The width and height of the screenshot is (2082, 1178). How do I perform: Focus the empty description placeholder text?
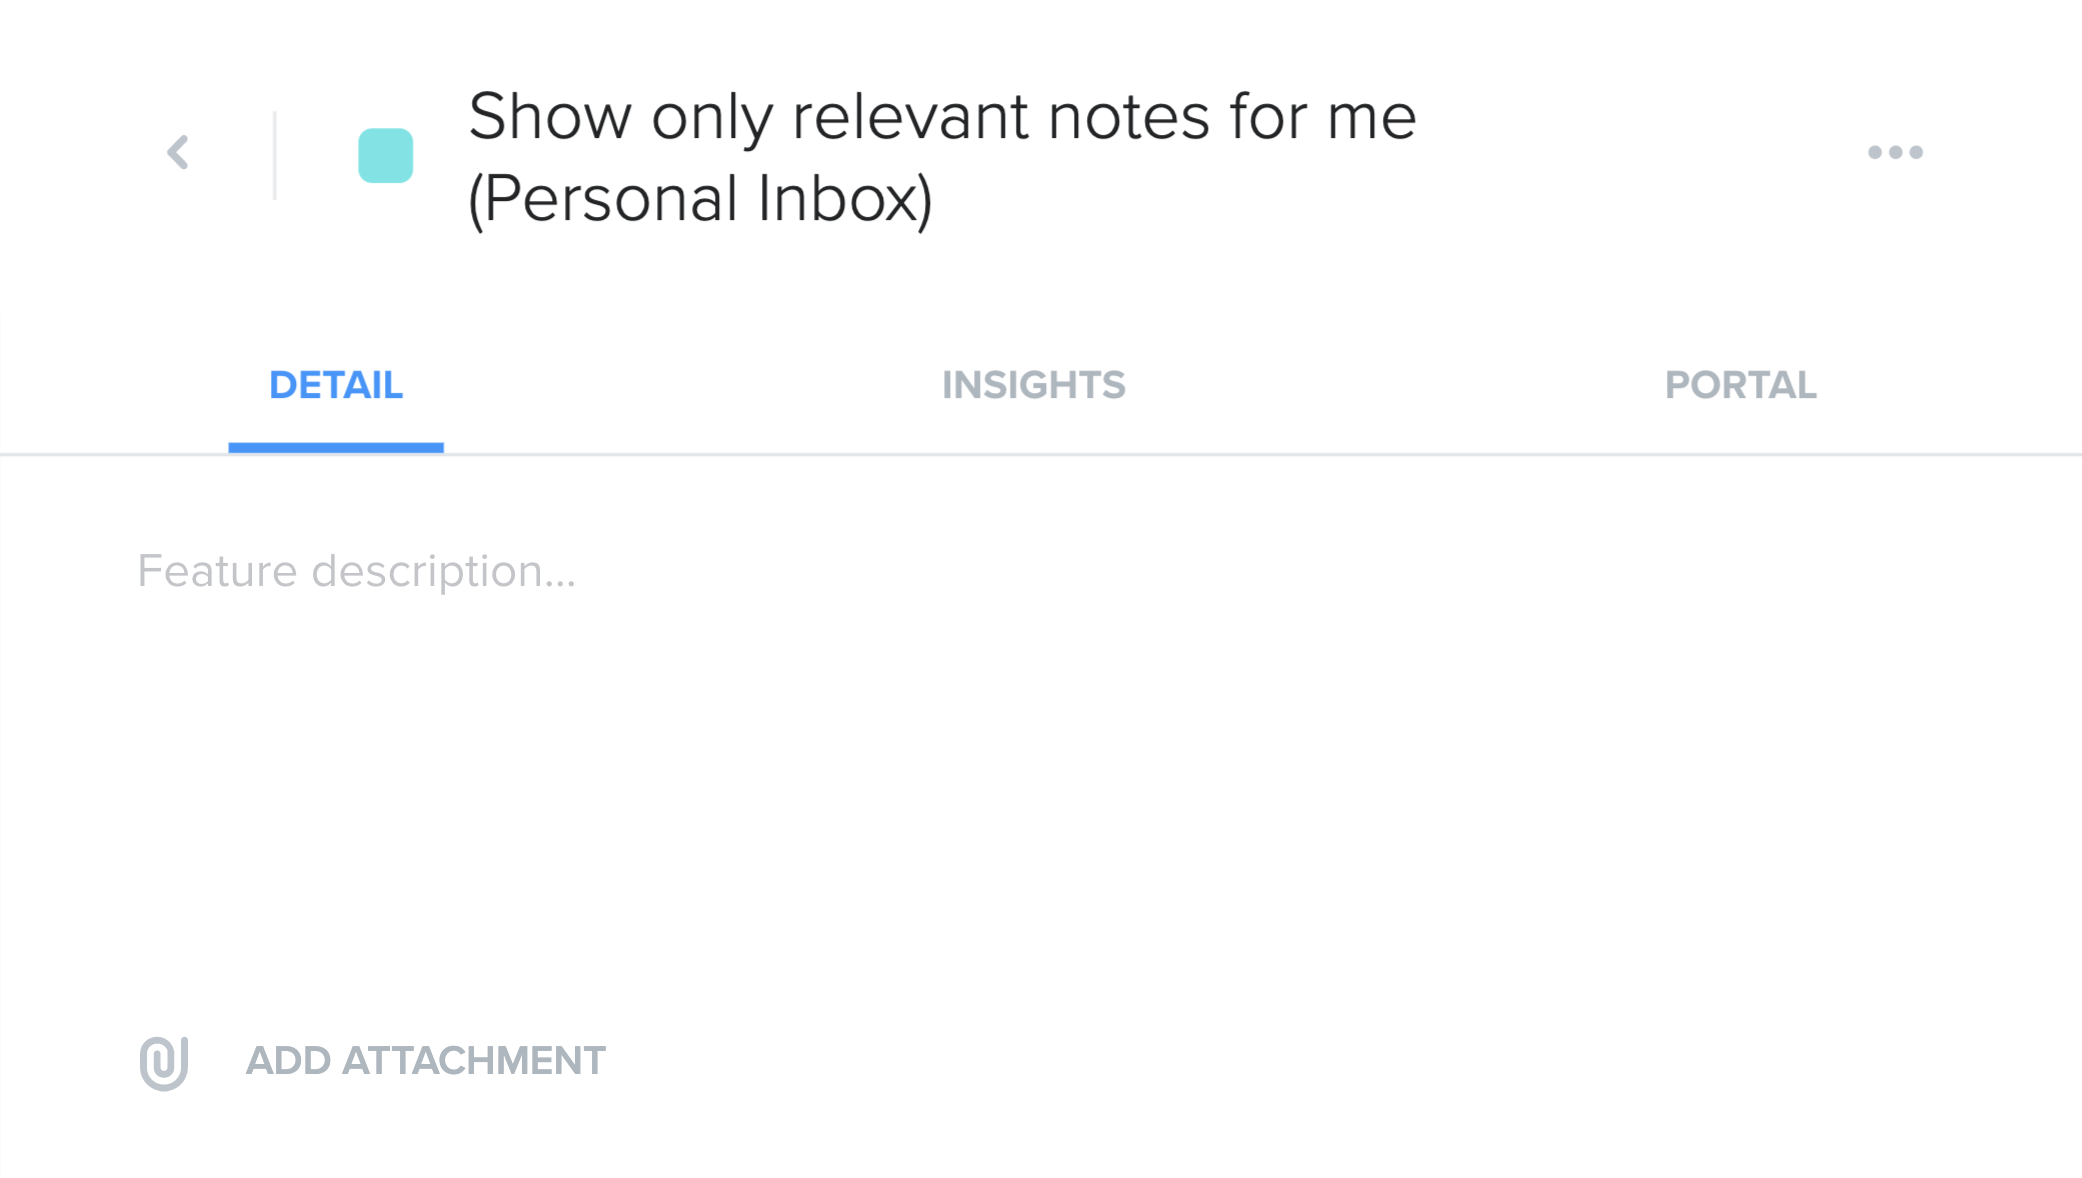tap(357, 572)
